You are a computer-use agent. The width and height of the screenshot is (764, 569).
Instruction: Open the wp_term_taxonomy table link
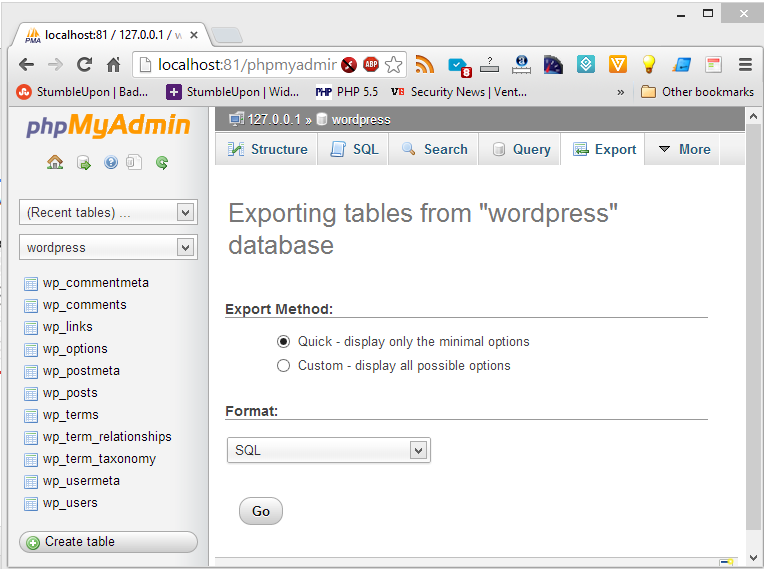coord(99,459)
